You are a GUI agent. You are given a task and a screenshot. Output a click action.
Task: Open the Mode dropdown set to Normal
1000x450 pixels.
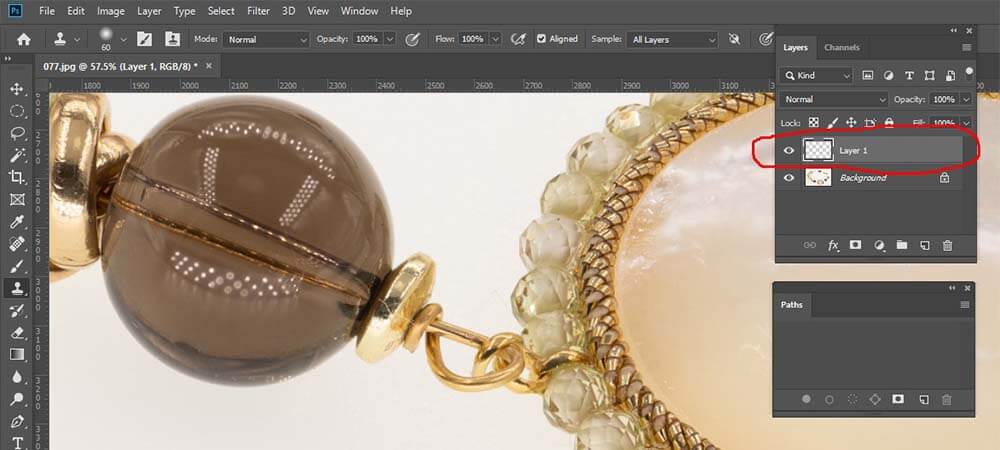coord(267,40)
